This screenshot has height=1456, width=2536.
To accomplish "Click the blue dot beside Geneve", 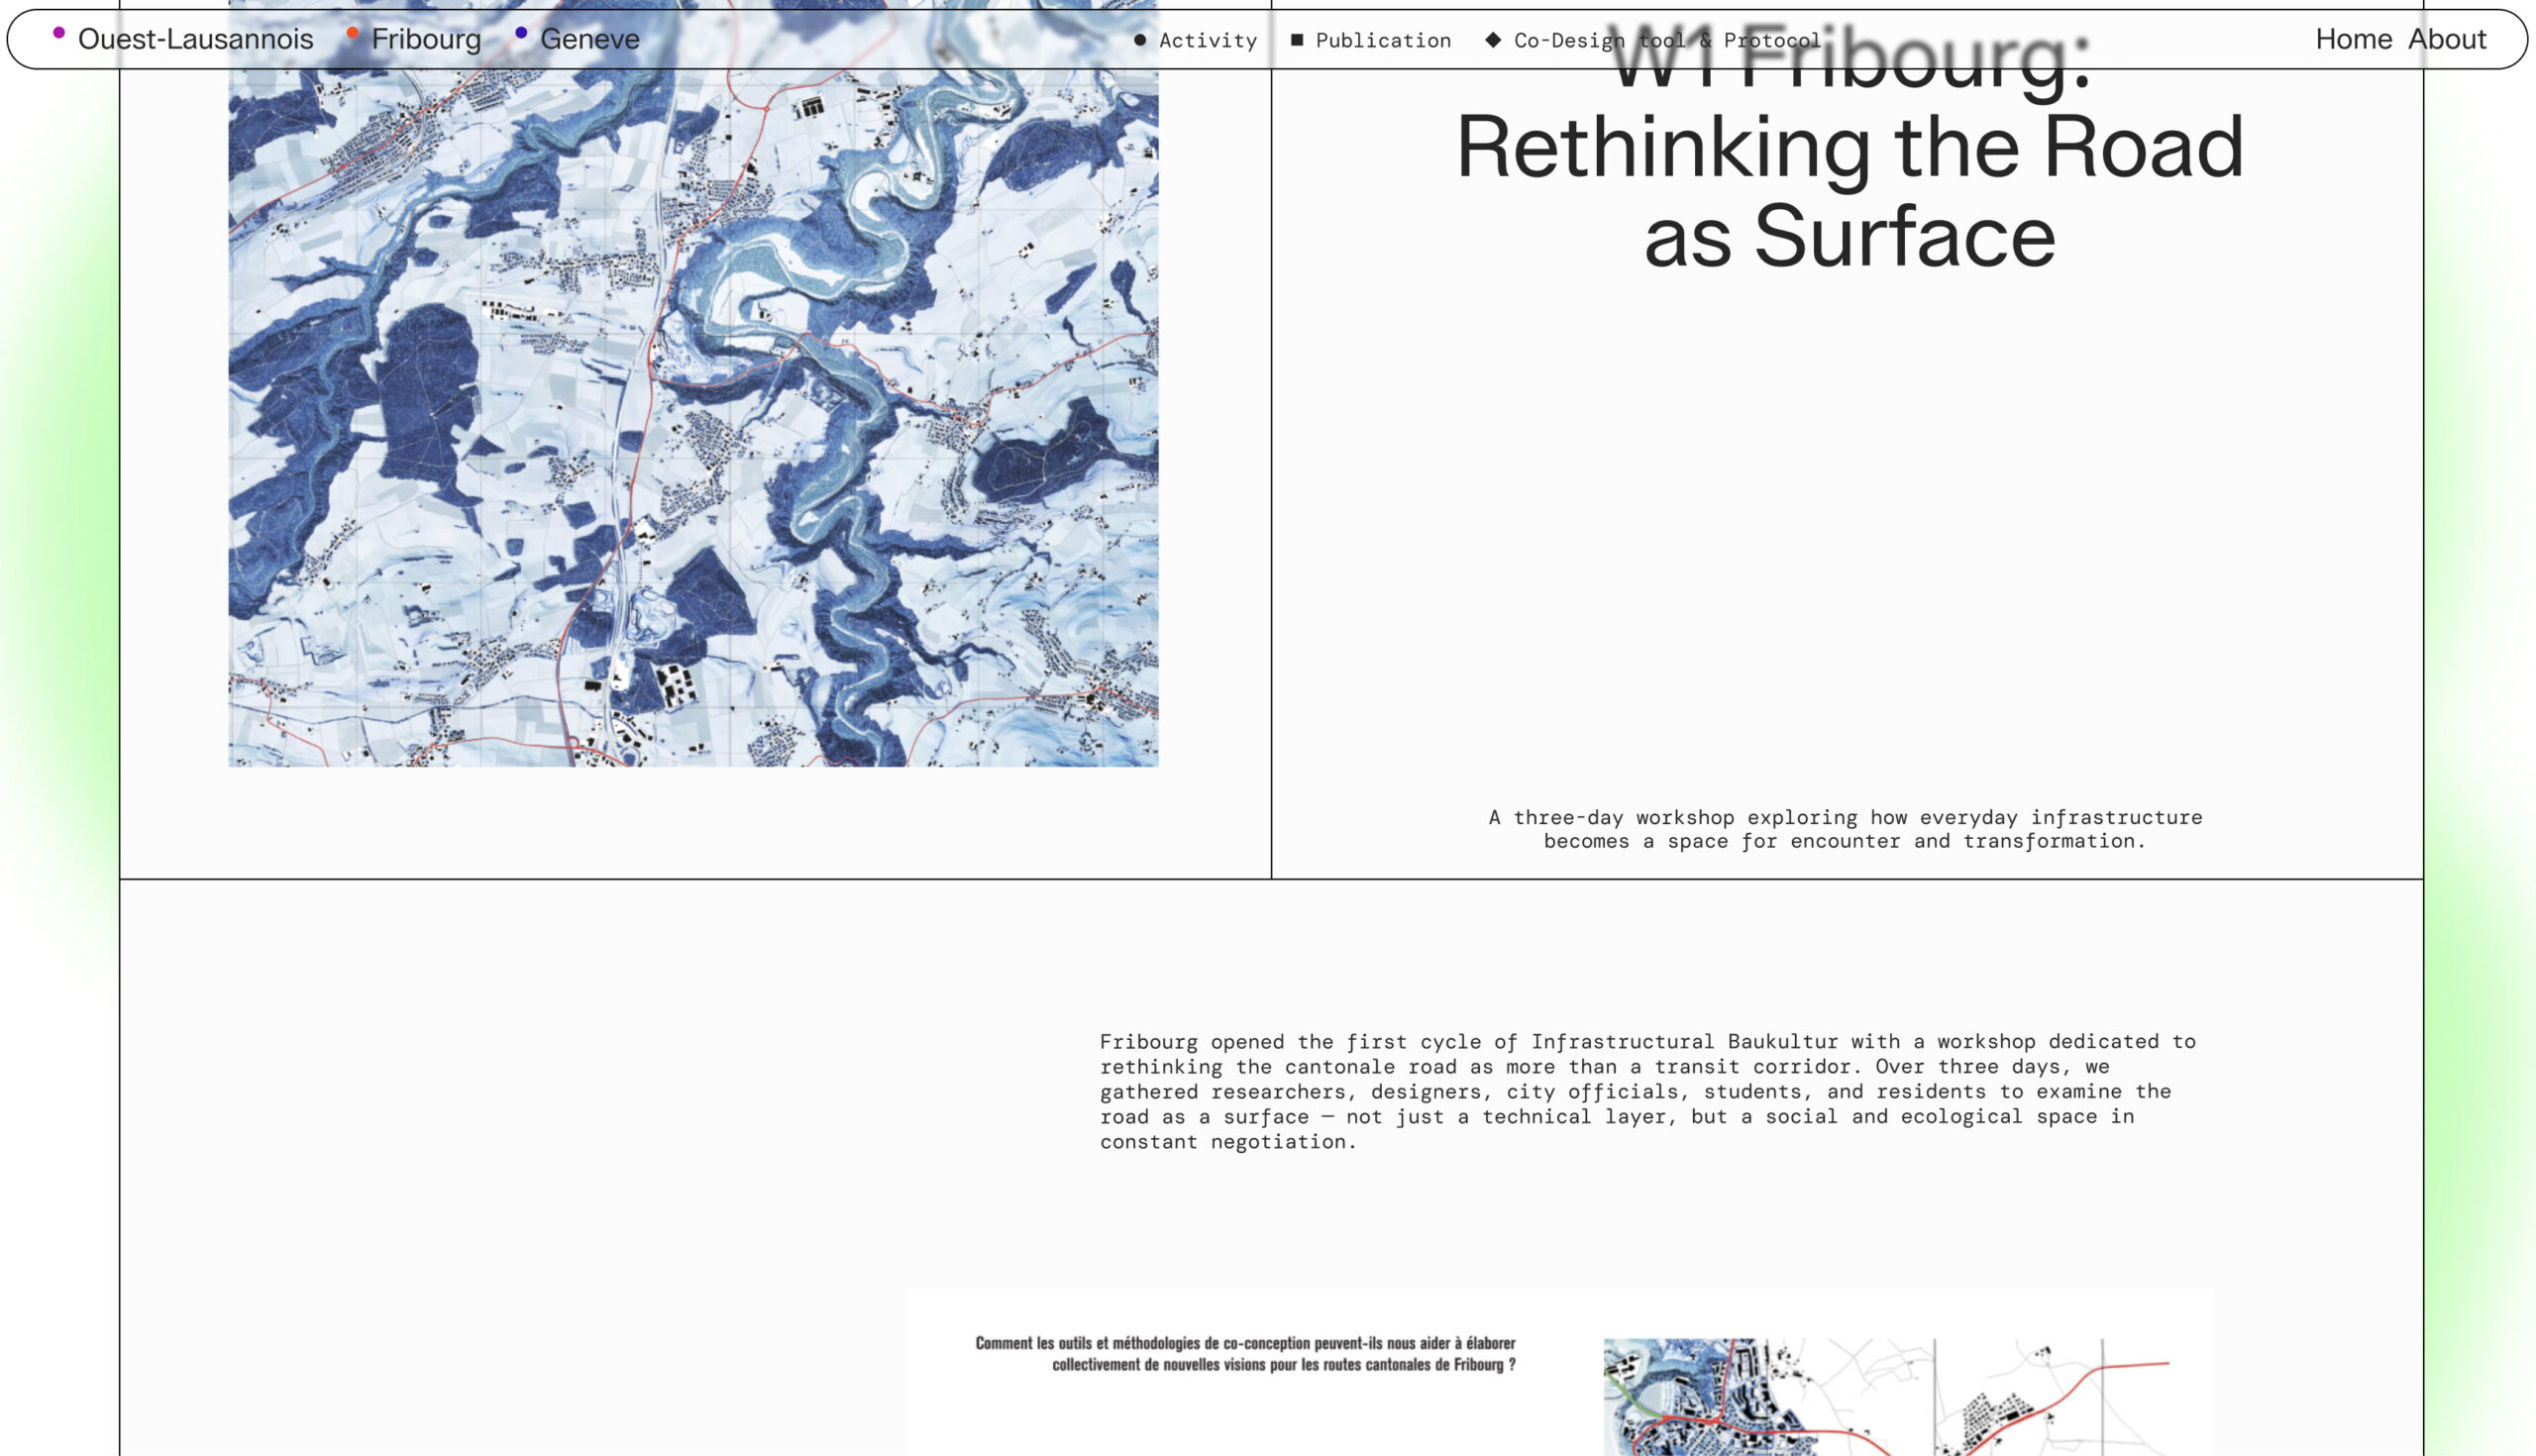I will [521, 33].
